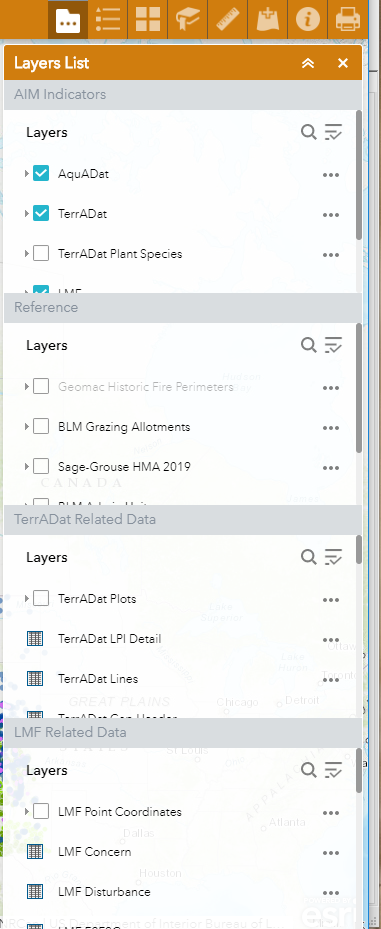
Task: Open more options for Sage-Grouse HMA 2019
Action: (x=331, y=468)
